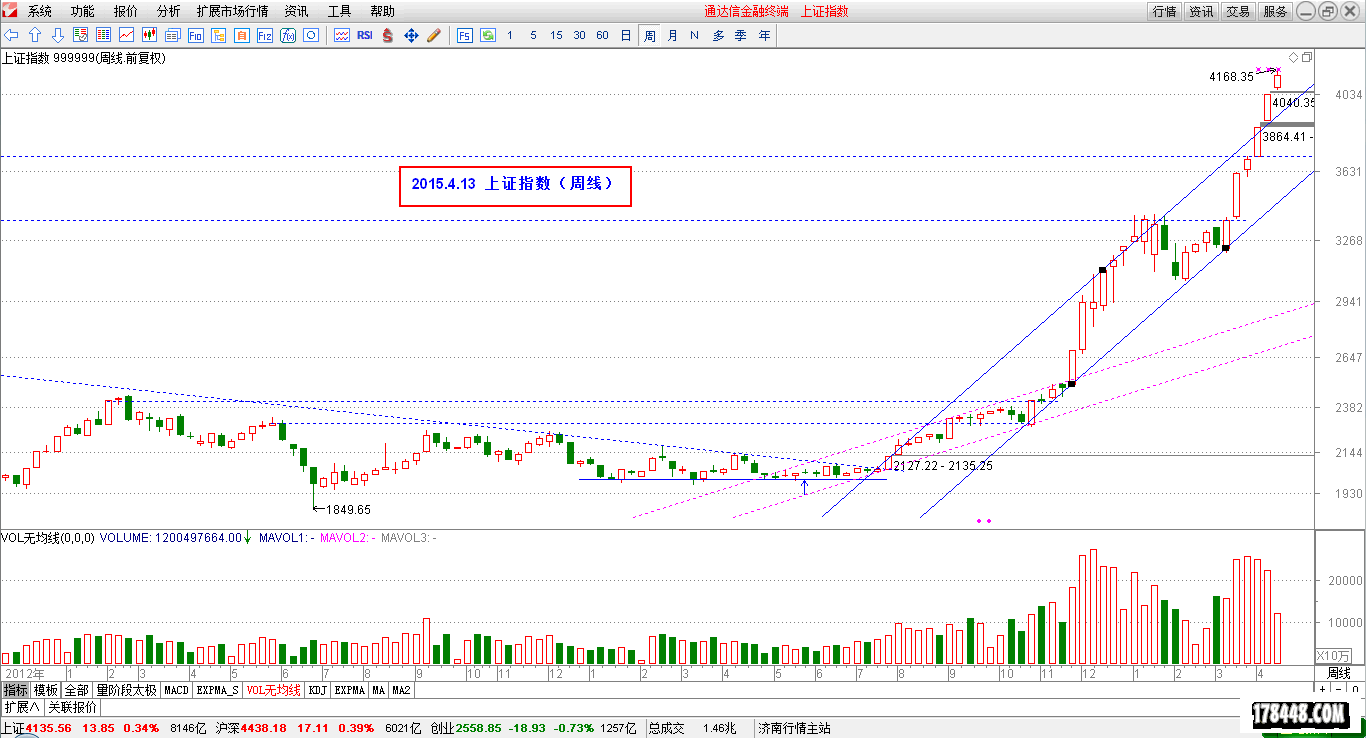1366x738 pixels.
Task: Click the down arrow toolbar icon
Action: [58, 35]
